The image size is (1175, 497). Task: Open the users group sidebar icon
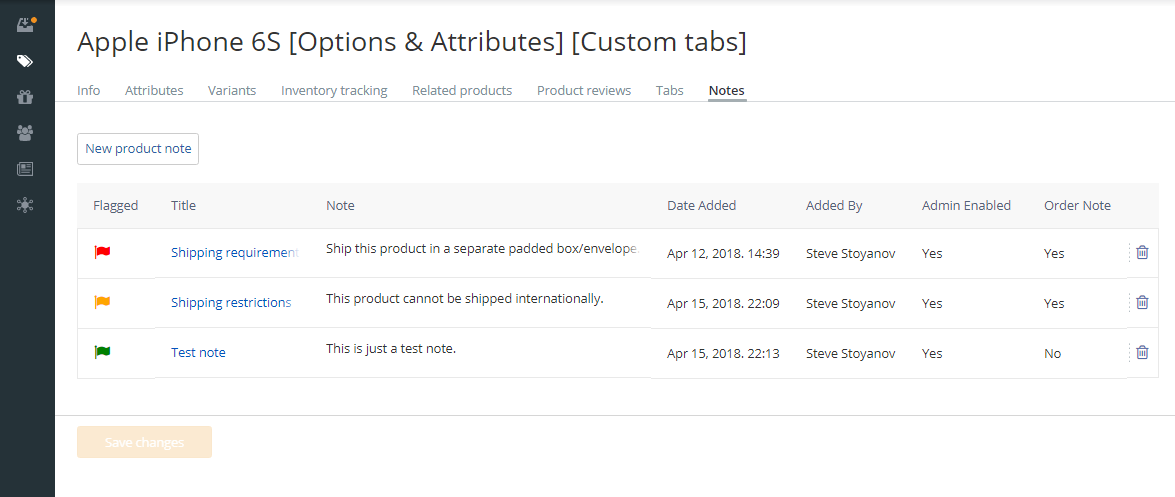click(x=25, y=132)
